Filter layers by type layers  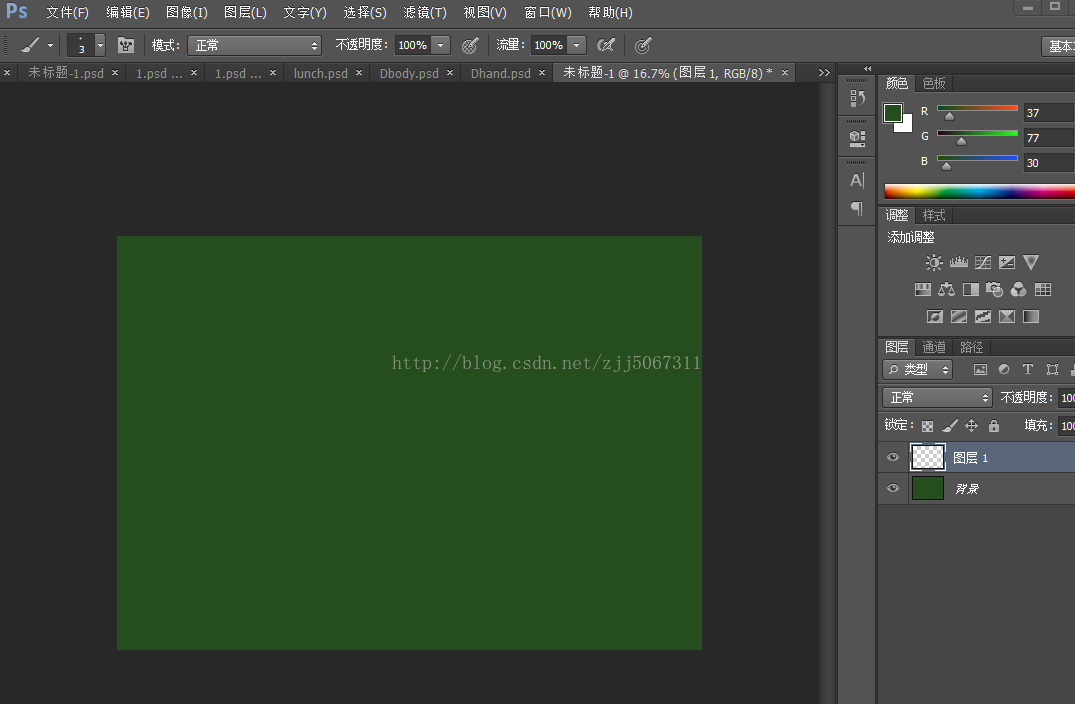pos(1028,369)
